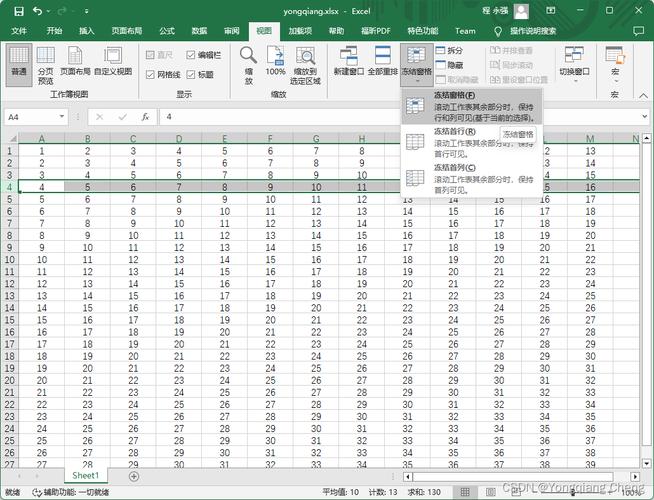Click the comments speech bubble icon

[638, 31]
